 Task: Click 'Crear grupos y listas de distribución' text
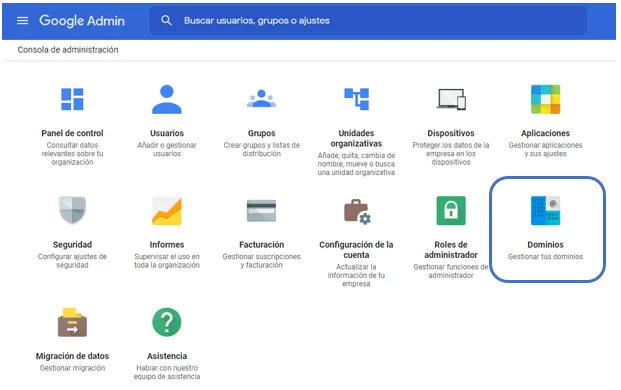(261, 149)
